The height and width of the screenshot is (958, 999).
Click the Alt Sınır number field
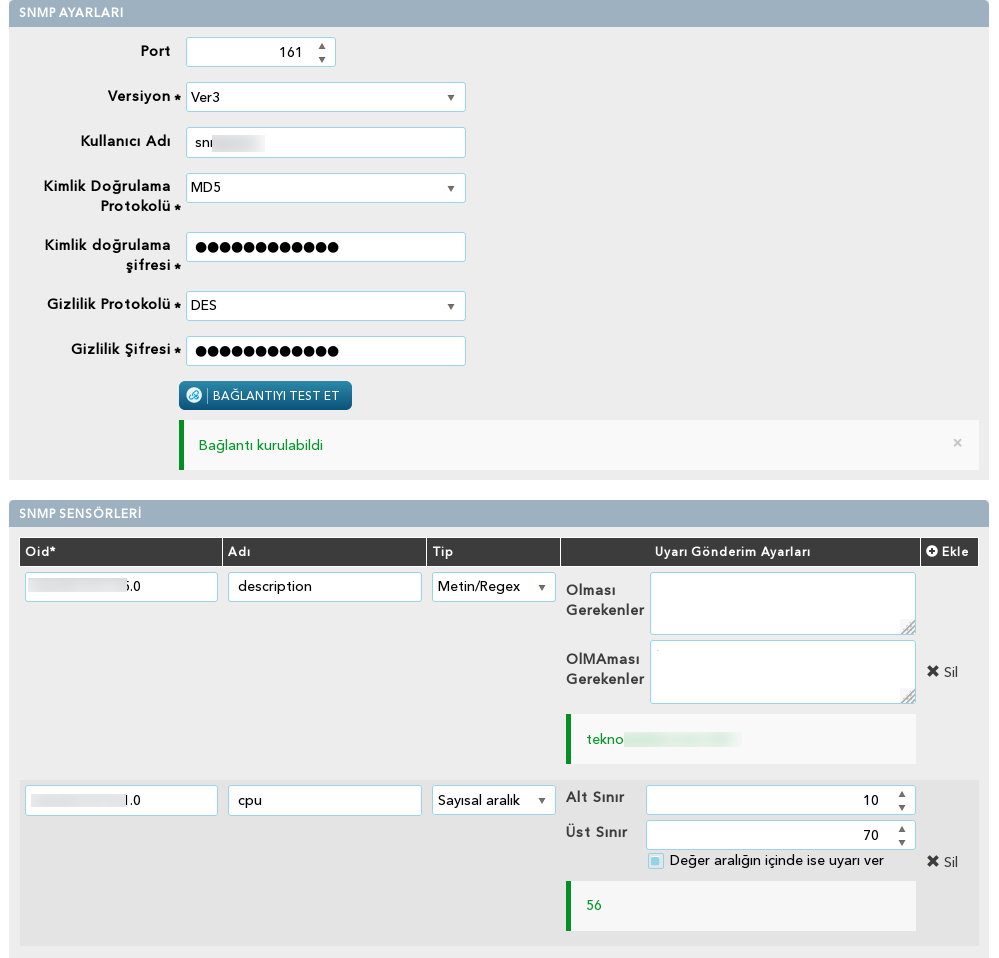[780, 800]
